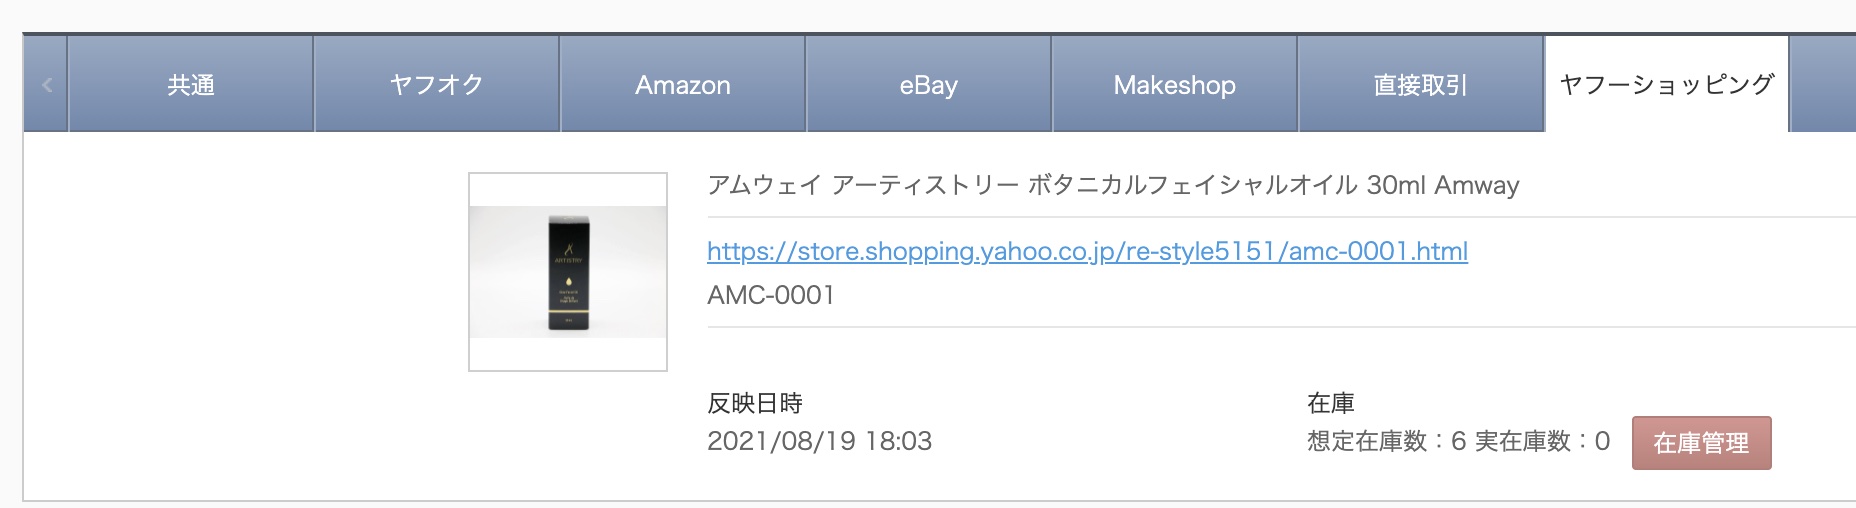1856x508 pixels.
Task: Click the 2021/08/19 18:03 timestamp
Action: click(x=819, y=441)
